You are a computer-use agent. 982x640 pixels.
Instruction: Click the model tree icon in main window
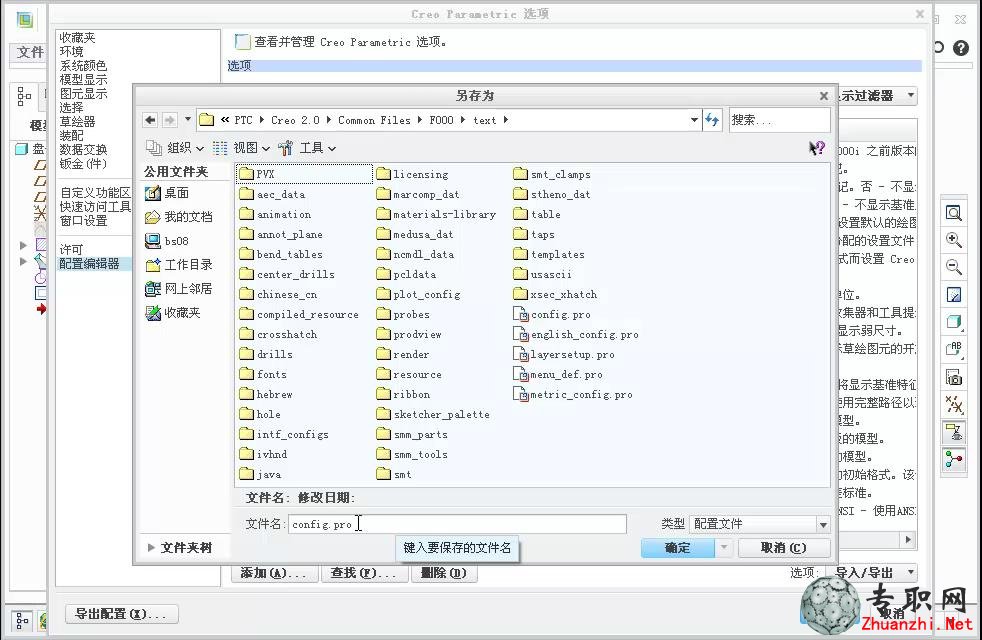[x=24, y=96]
